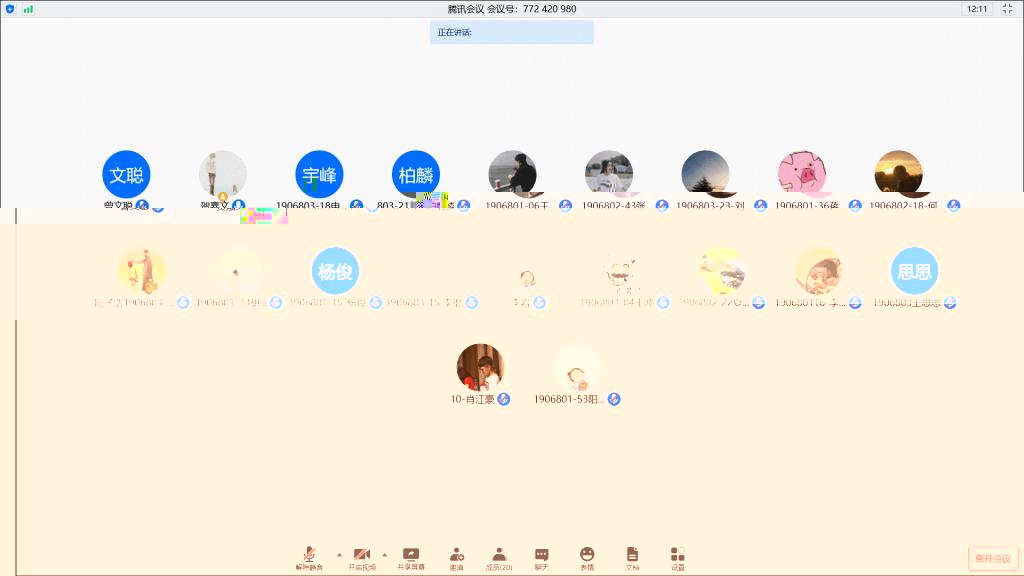1024x576 pixels.
Task: Click the pink pig participant avatar
Action: [802, 174]
